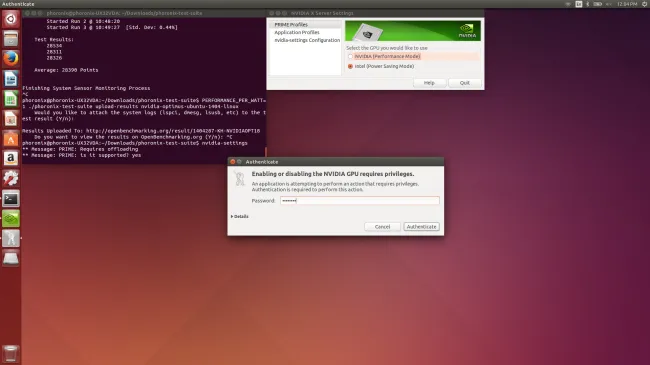Open LibreOffice Impress from the dock

pyautogui.click(x=11, y=119)
